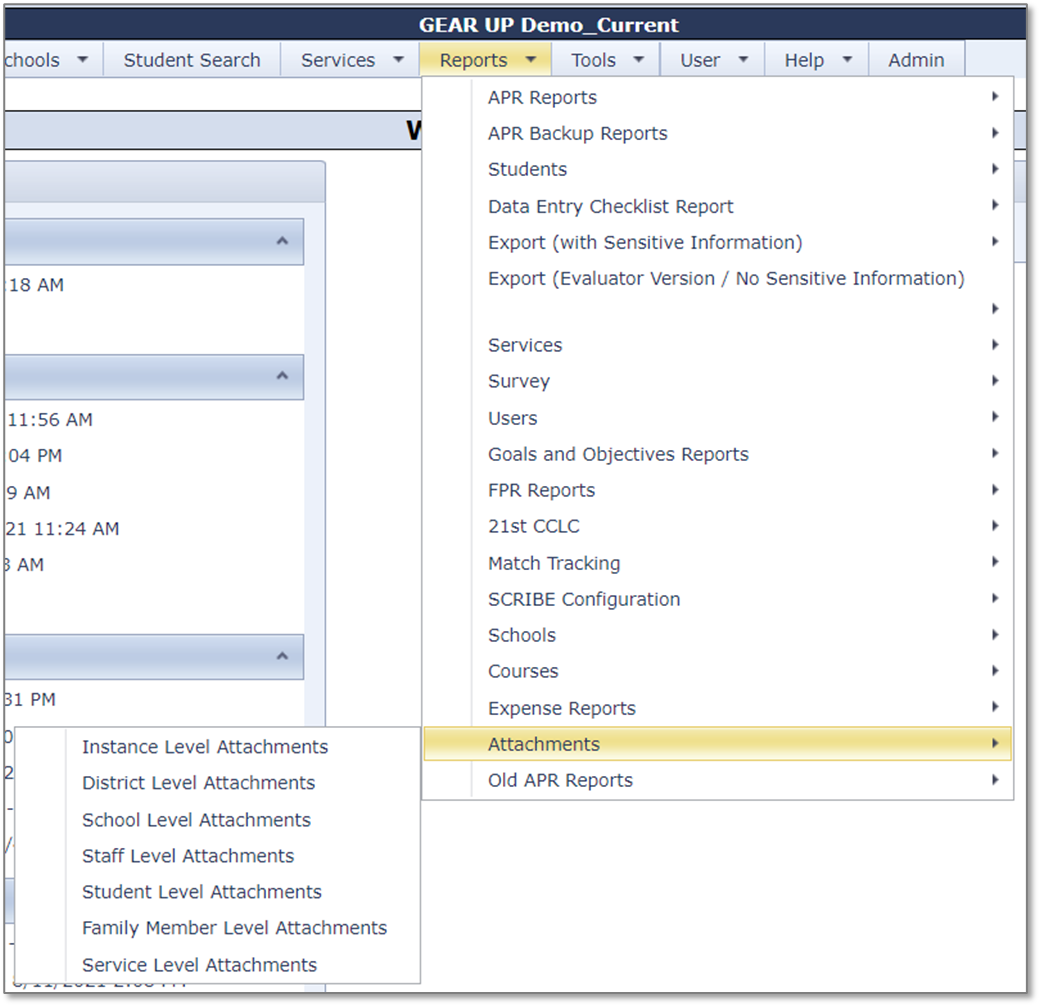Open the Schools menu in top bar

click(x=53, y=60)
